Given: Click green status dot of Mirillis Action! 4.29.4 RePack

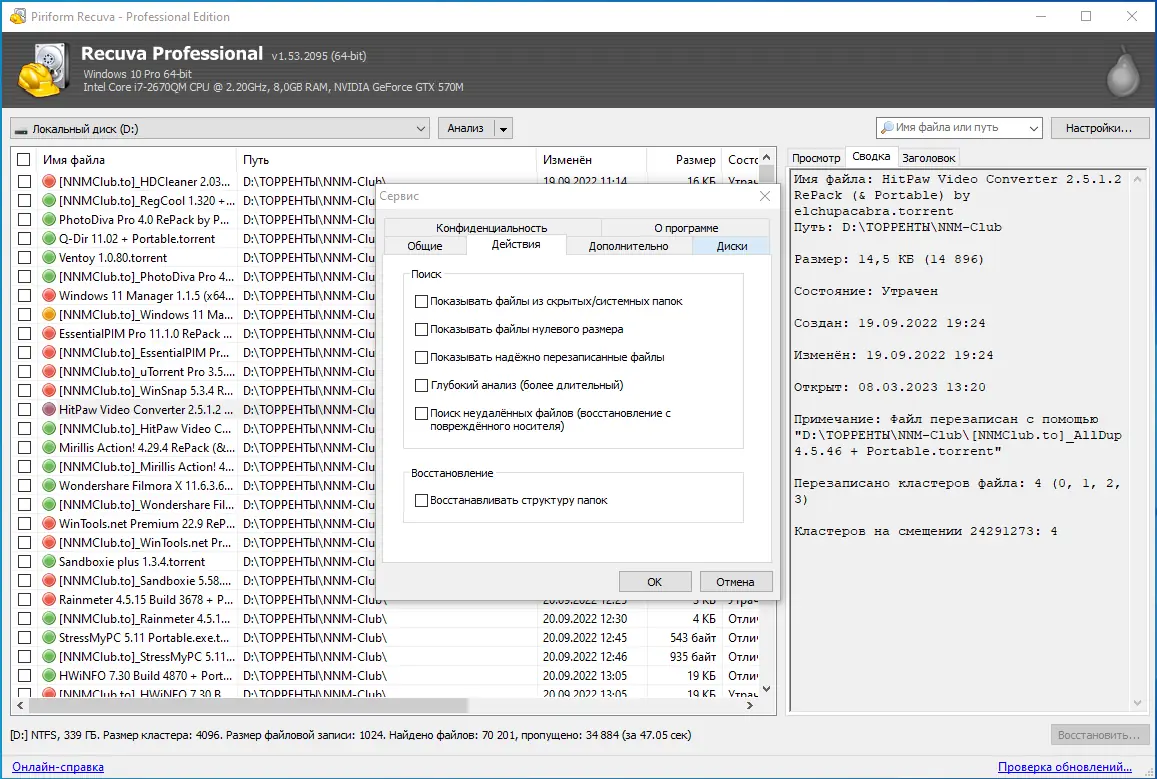Looking at the screenshot, I should (49, 448).
